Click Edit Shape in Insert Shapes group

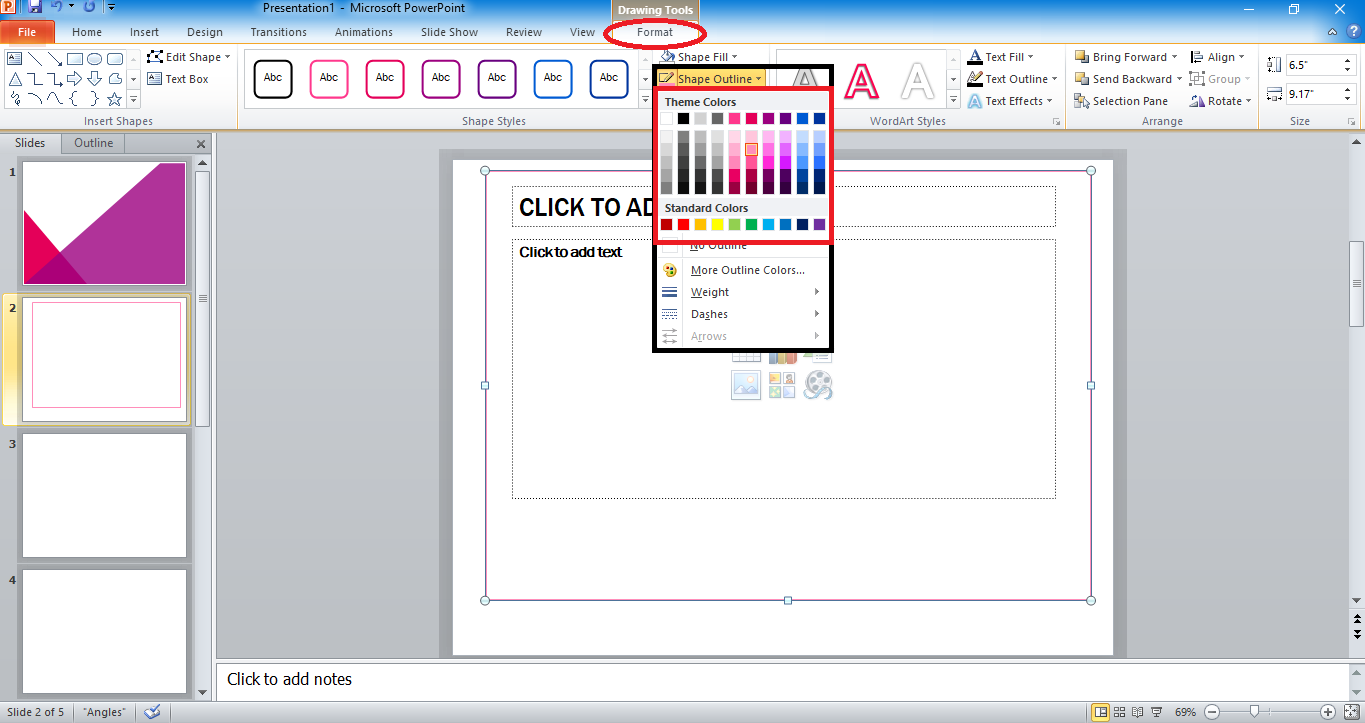pyautogui.click(x=189, y=56)
